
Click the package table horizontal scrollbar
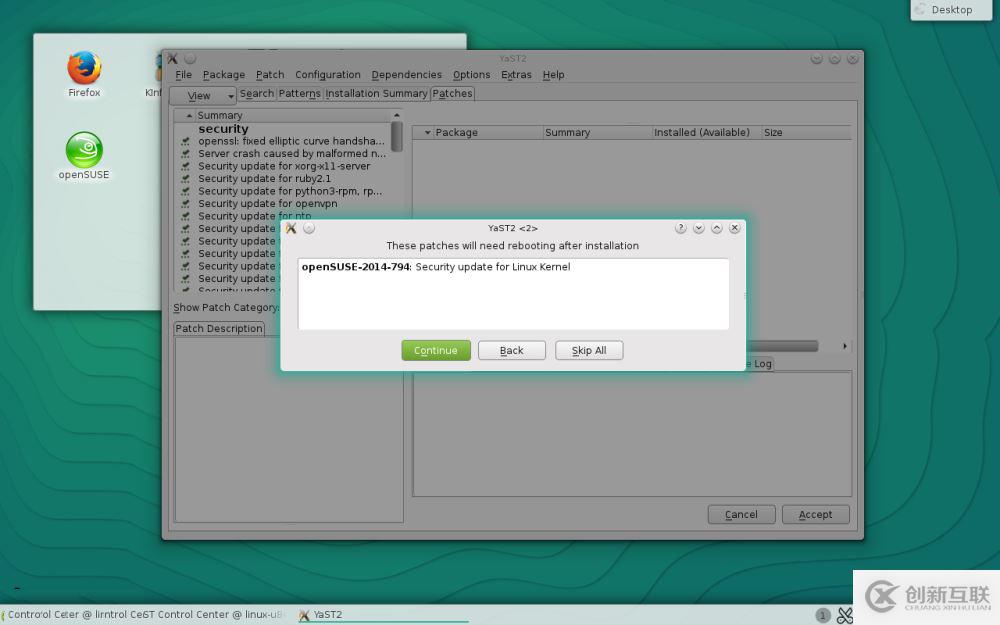tap(782, 346)
